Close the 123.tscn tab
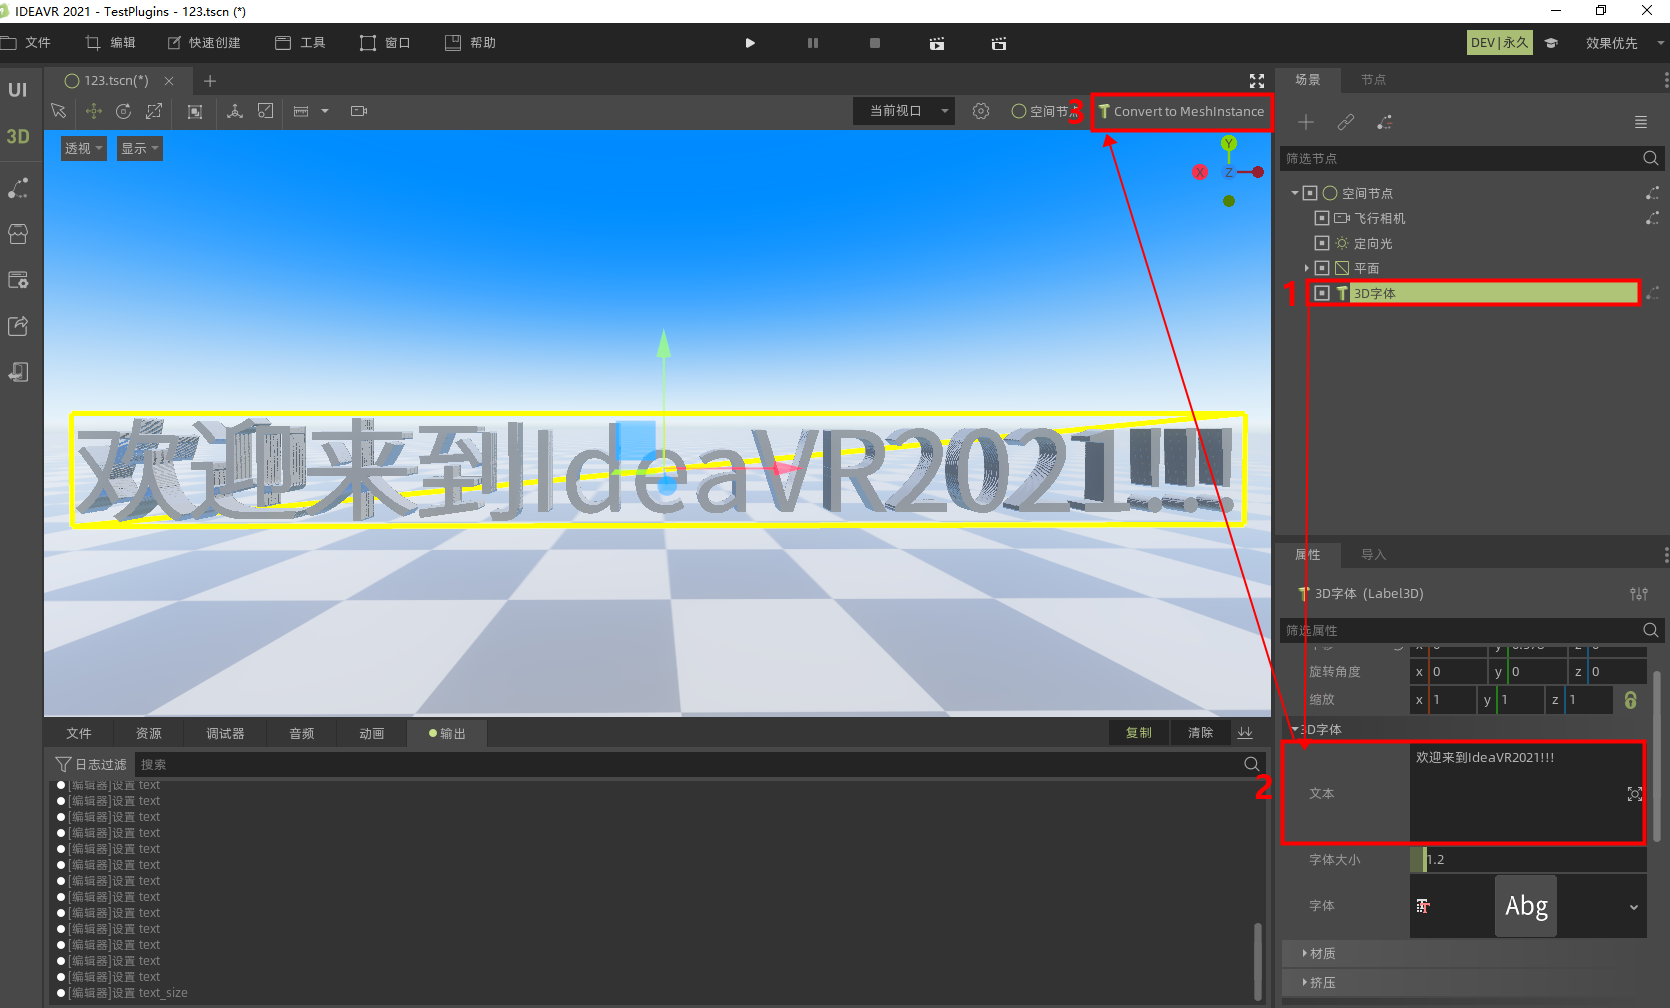1670x1008 pixels. point(169,81)
